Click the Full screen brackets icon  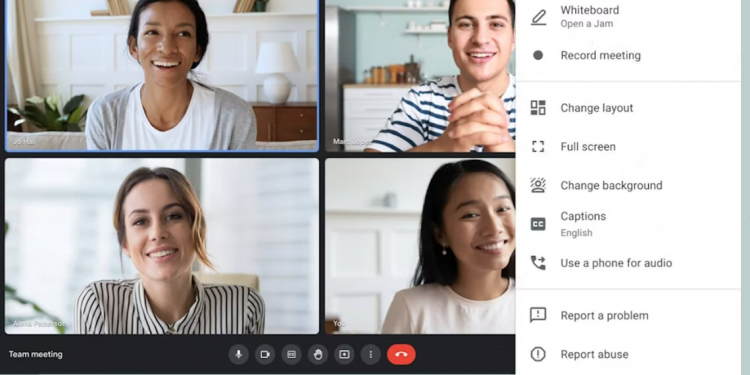[x=538, y=146]
